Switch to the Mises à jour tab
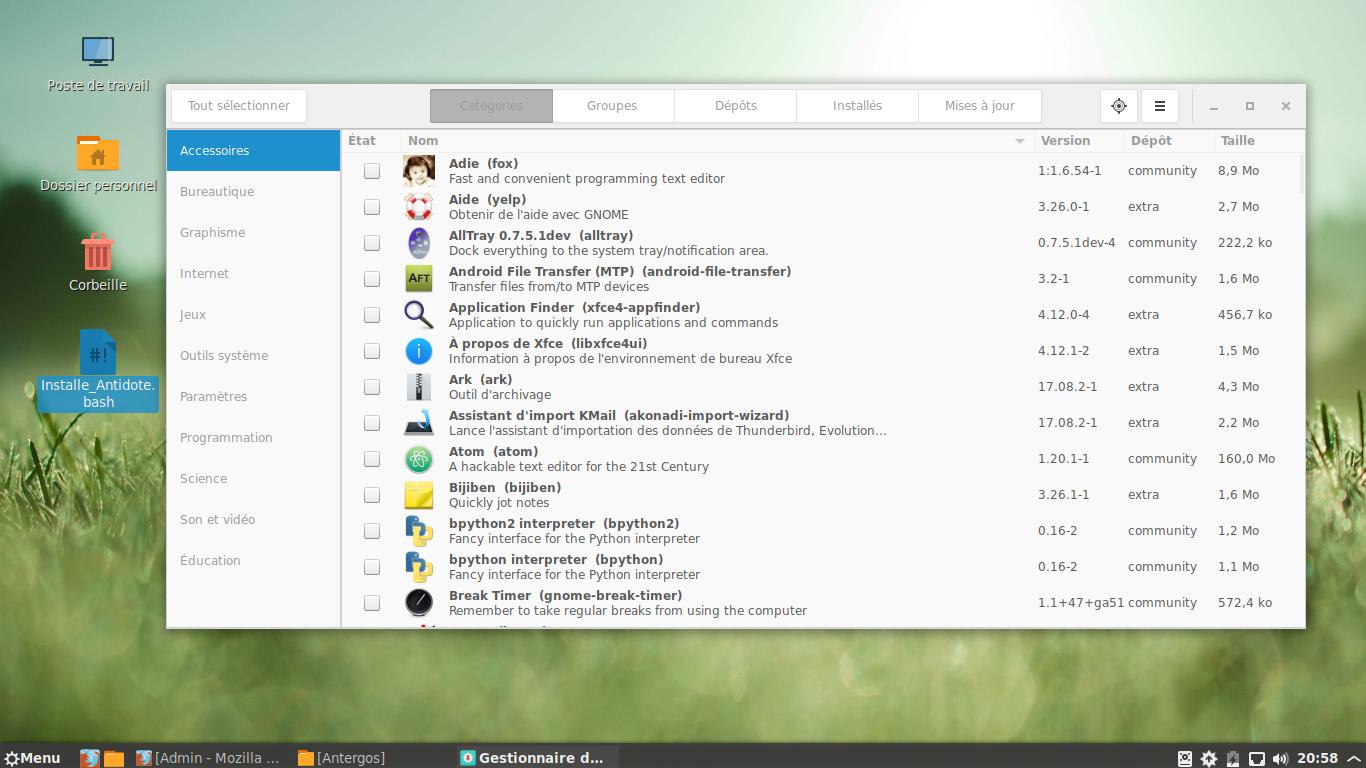Image resolution: width=1366 pixels, height=768 pixels. pos(980,106)
